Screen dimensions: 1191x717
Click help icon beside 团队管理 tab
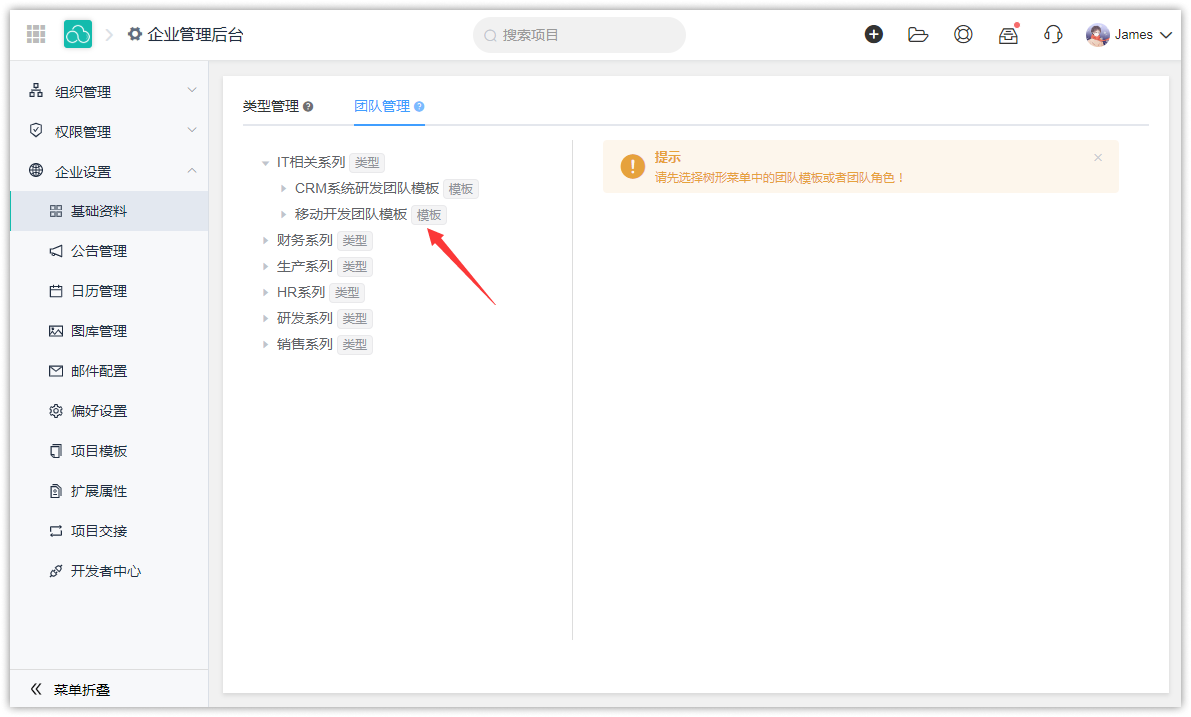tap(419, 107)
